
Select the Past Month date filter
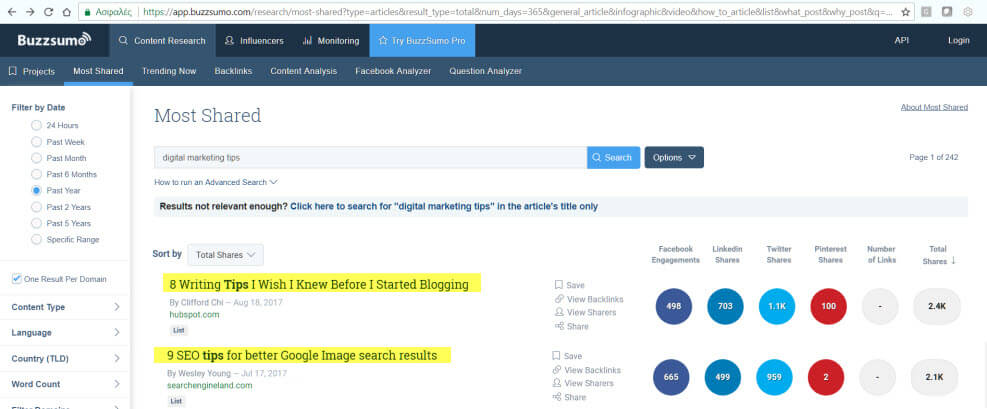coord(36,158)
